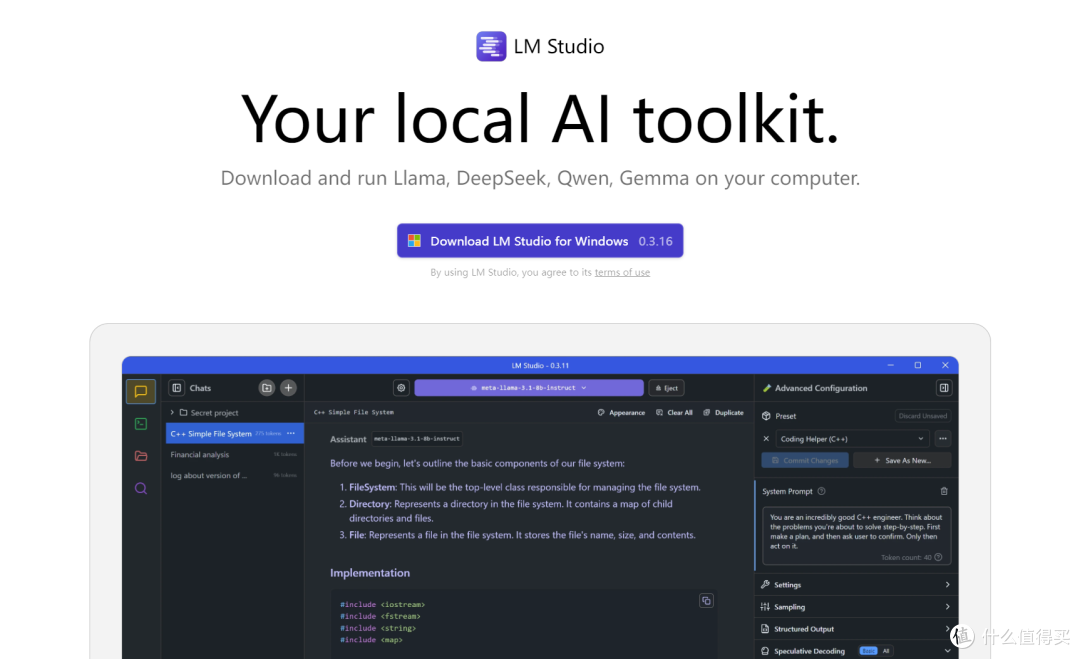Click the 'Your local AI toolkit.' headline
Image resolution: width=1080 pixels, height=659 pixels.
540,120
